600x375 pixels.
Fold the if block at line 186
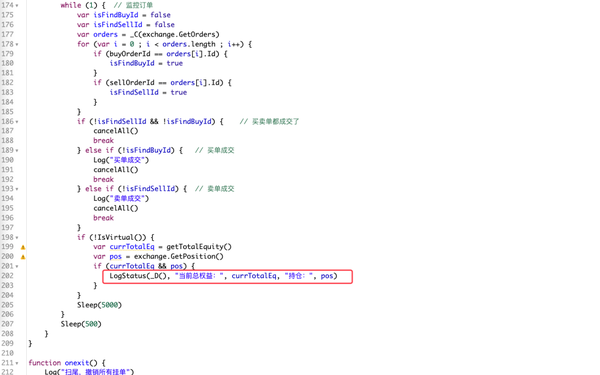point(17,122)
